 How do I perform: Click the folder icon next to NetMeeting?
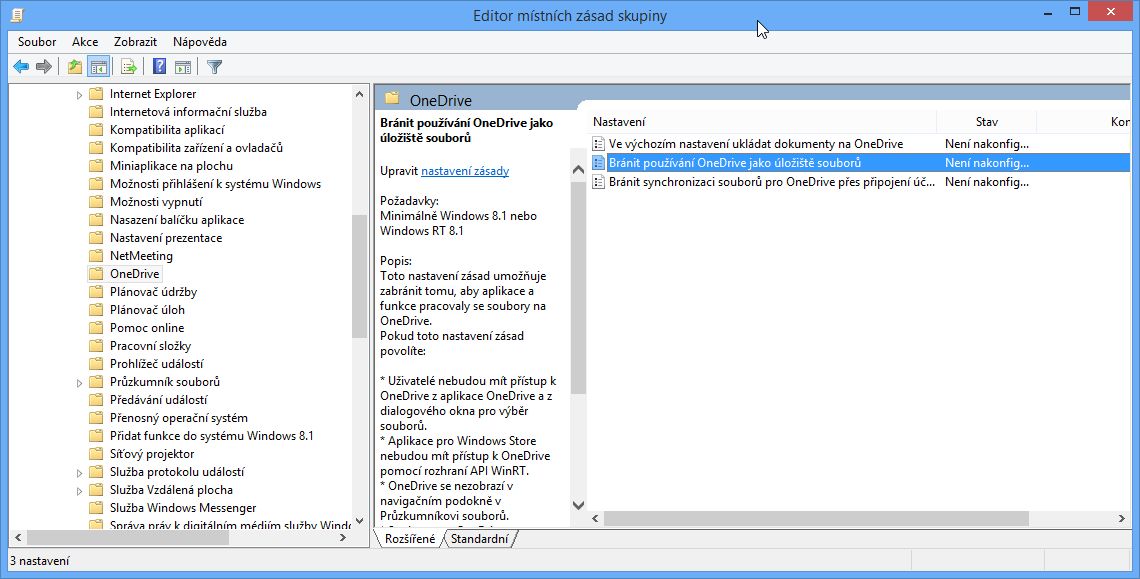(x=96, y=256)
